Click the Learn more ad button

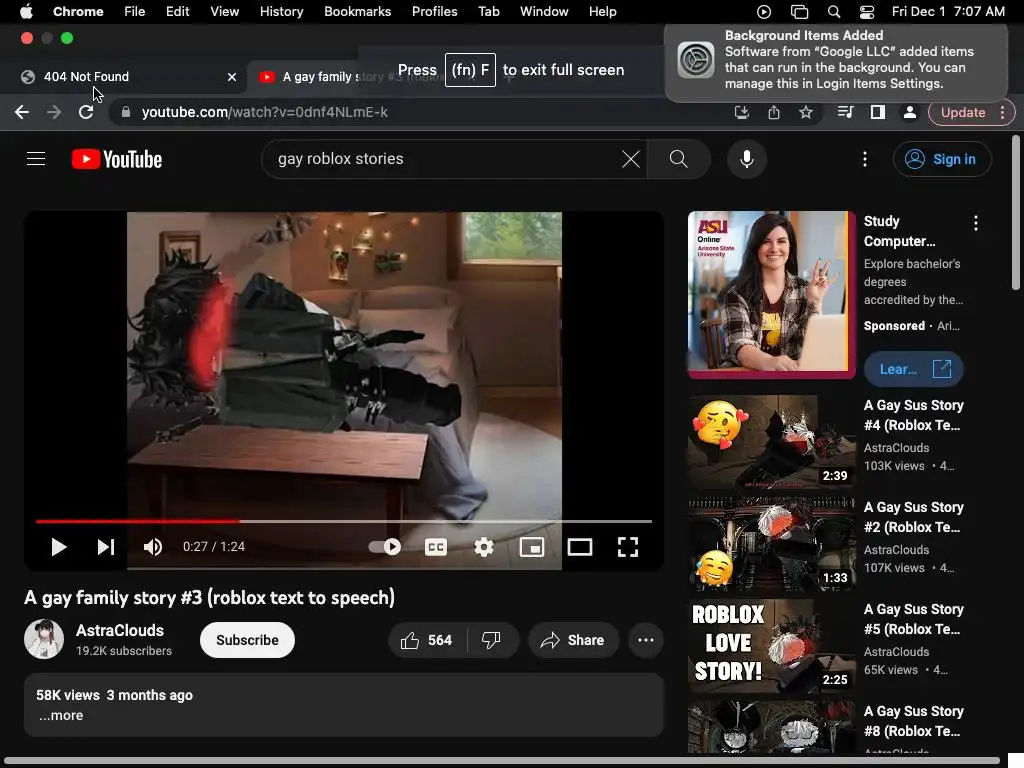[x=914, y=369]
